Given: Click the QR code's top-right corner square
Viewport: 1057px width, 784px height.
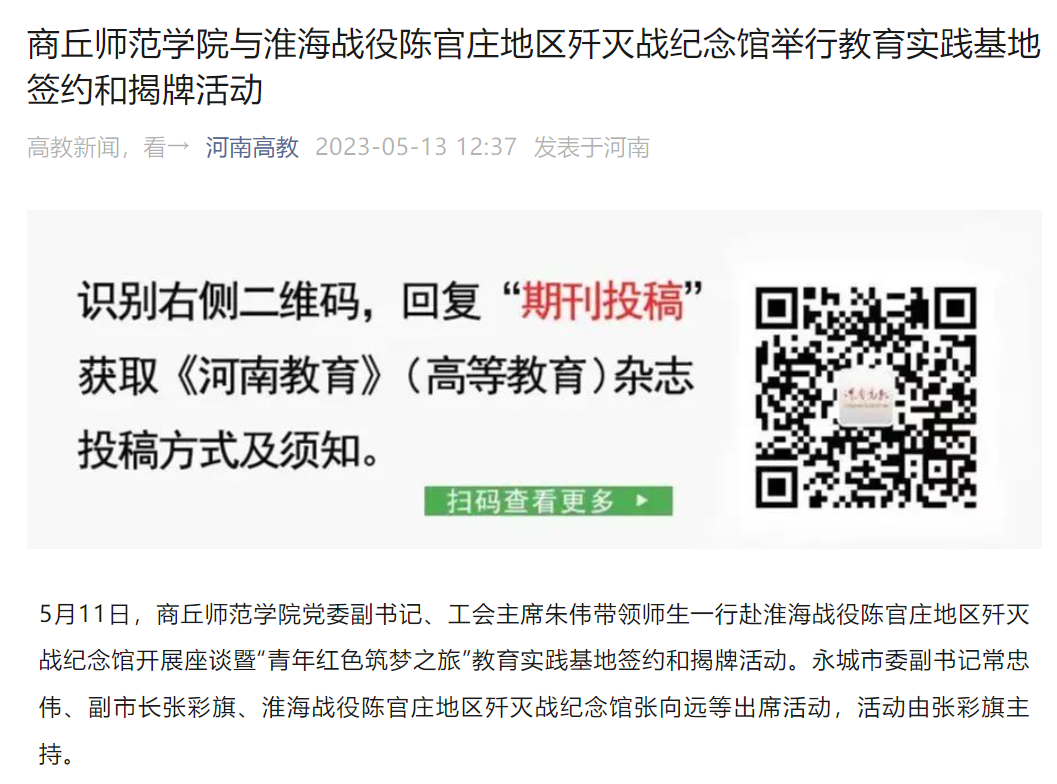Looking at the screenshot, I should (x=955, y=308).
